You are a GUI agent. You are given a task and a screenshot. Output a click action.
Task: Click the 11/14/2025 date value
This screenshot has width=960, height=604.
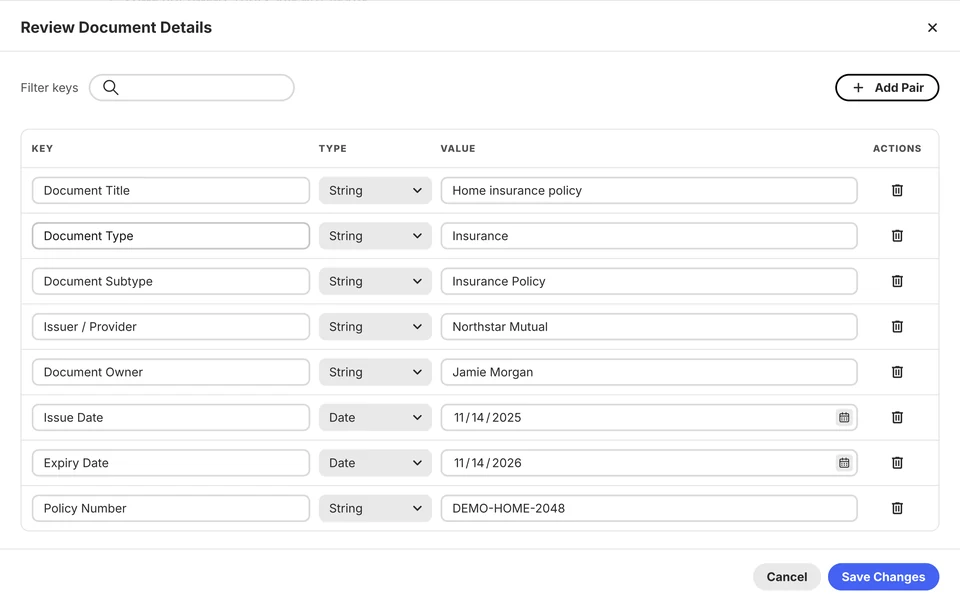(487, 417)
